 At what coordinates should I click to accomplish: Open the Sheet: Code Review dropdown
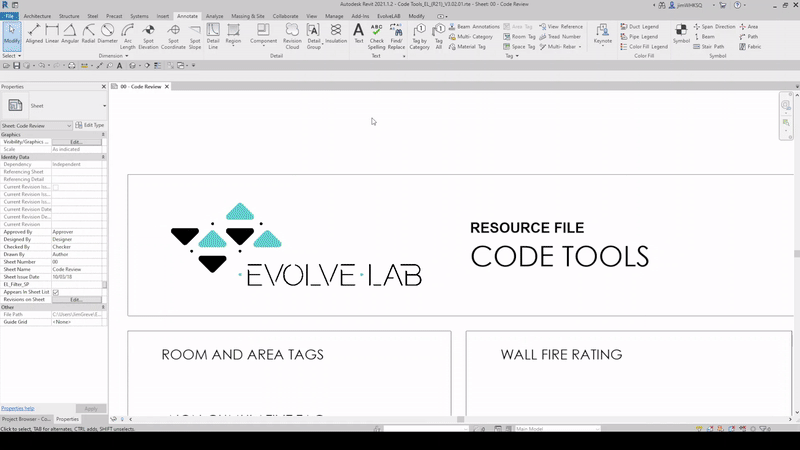coord(36,126)
